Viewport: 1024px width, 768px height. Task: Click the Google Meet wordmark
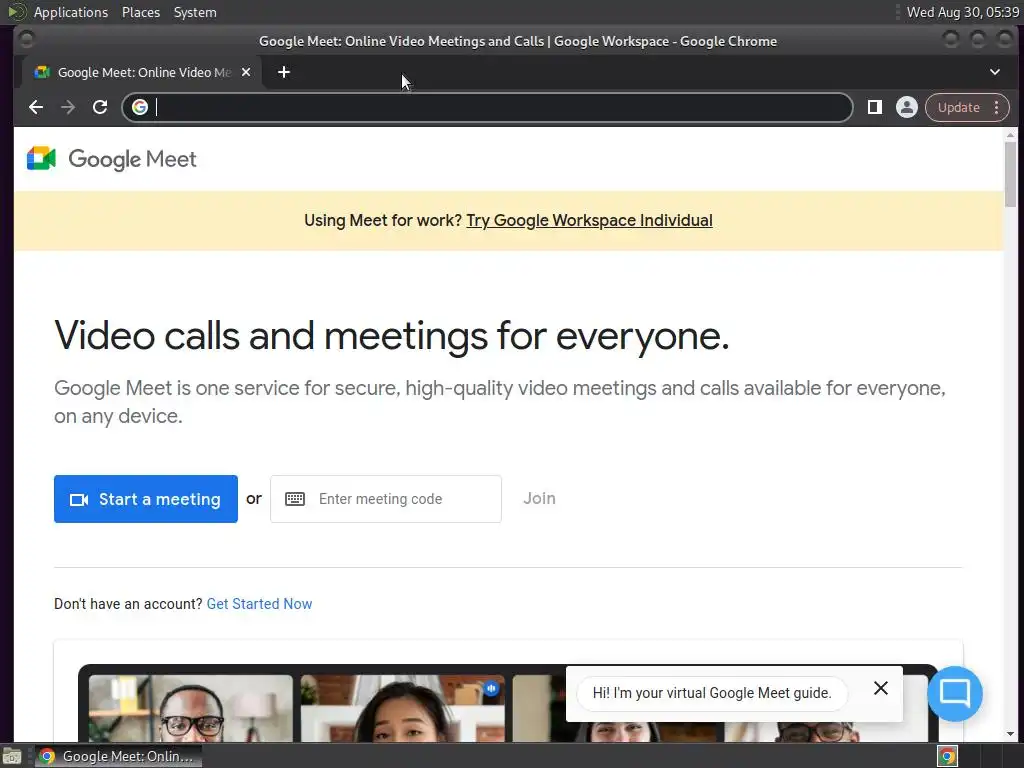pyautogui.click(x=133, y=159)
